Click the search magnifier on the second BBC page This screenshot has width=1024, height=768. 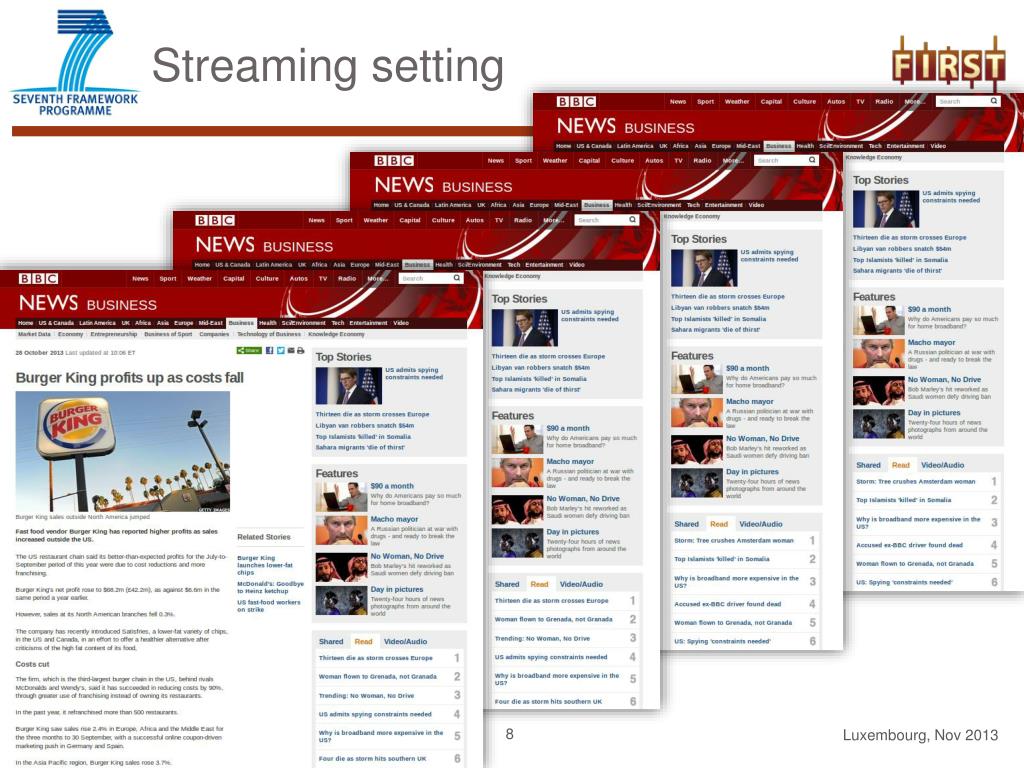(632, 220)
